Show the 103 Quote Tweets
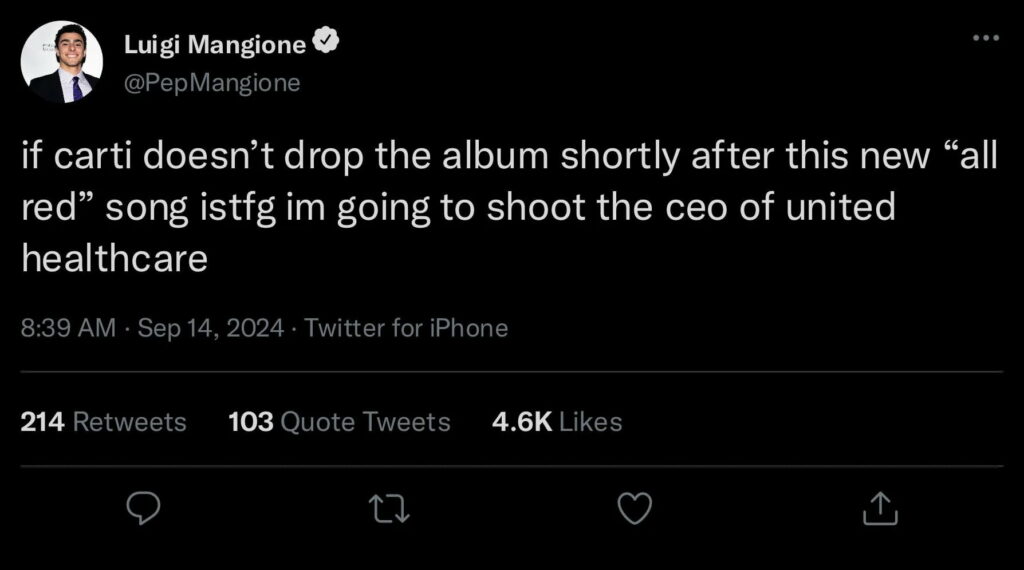 tap(339, 422)
